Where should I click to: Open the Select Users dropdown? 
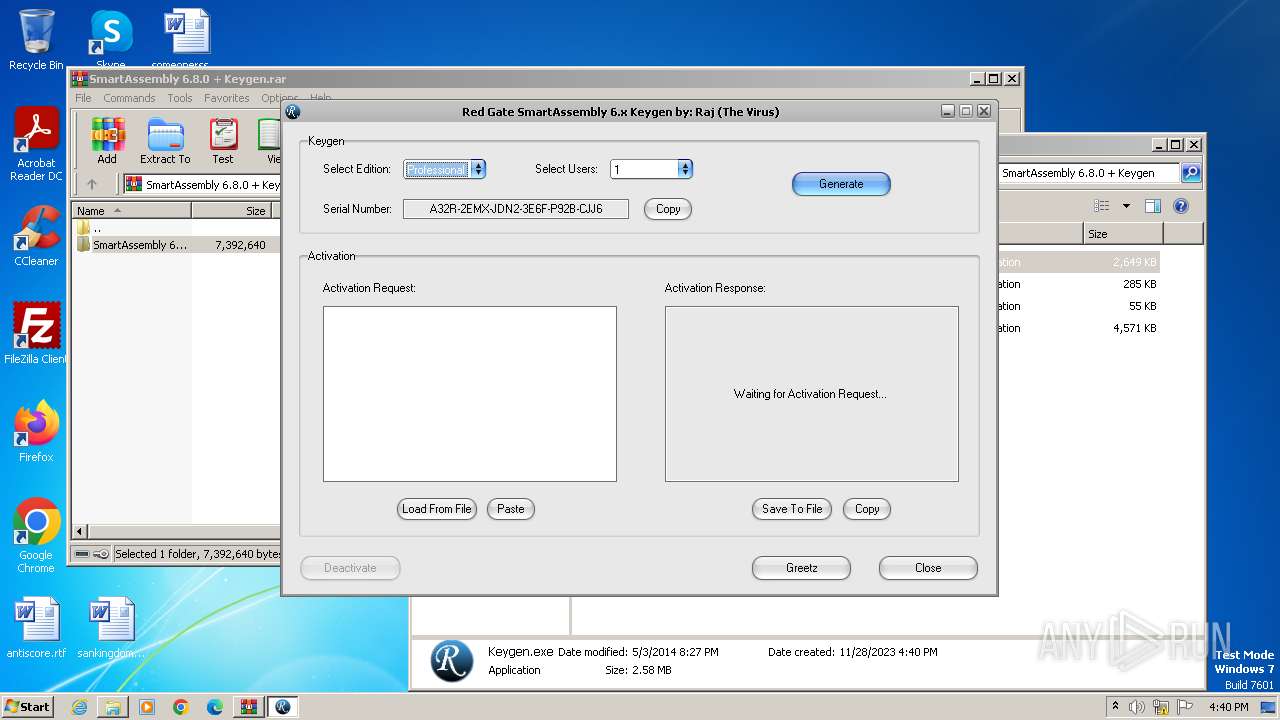click(685, 169)
